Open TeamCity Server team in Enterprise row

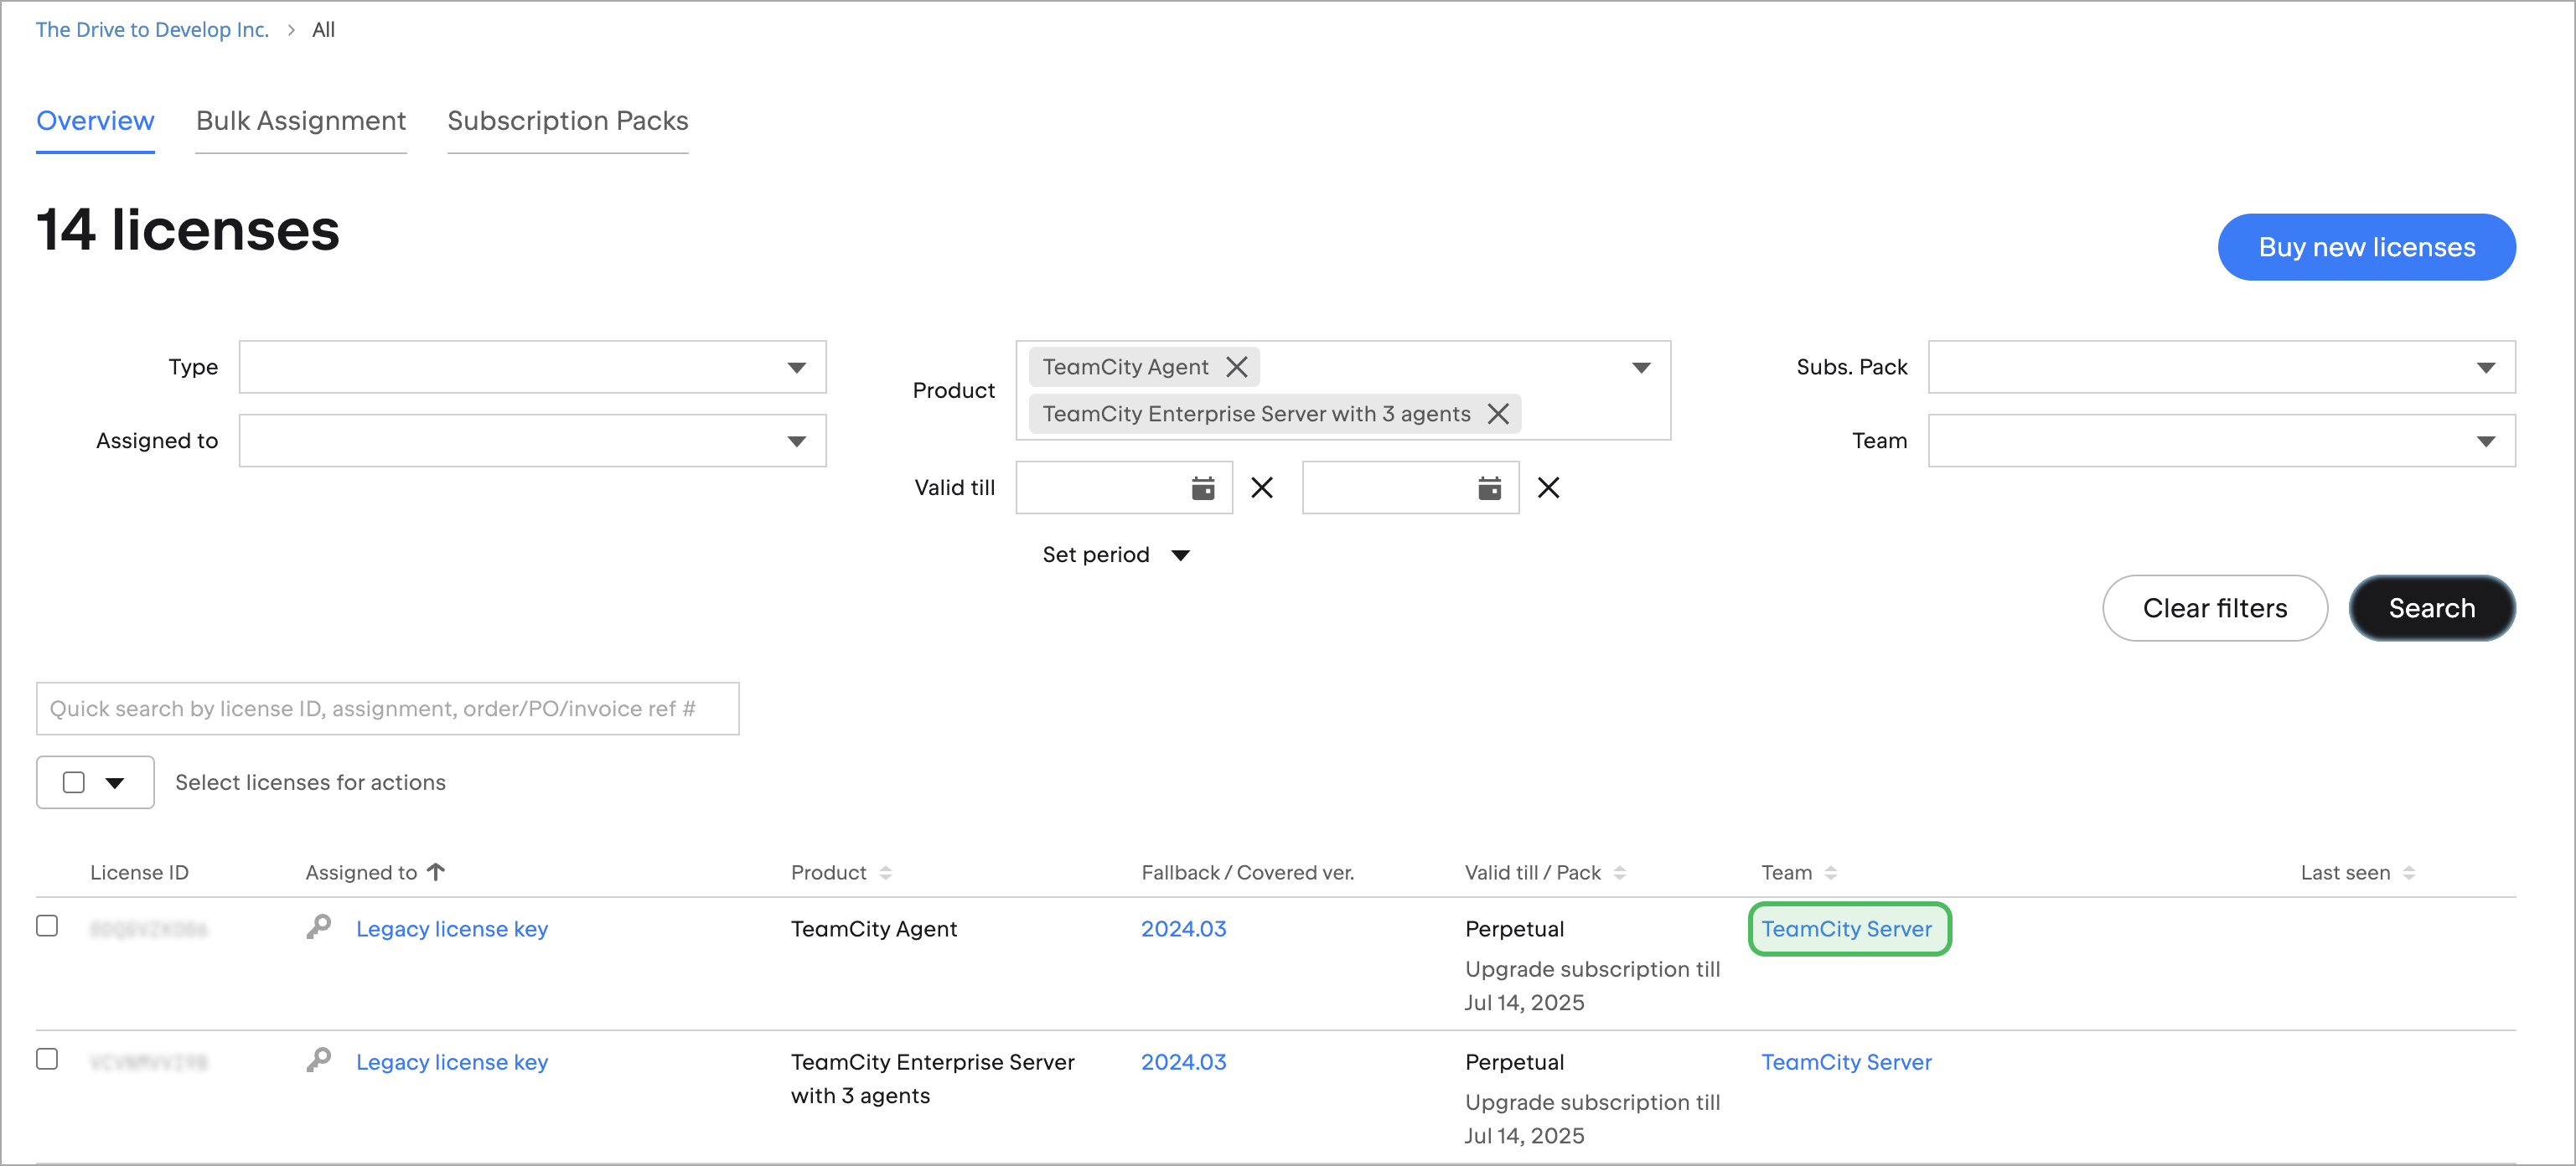1846,1062
